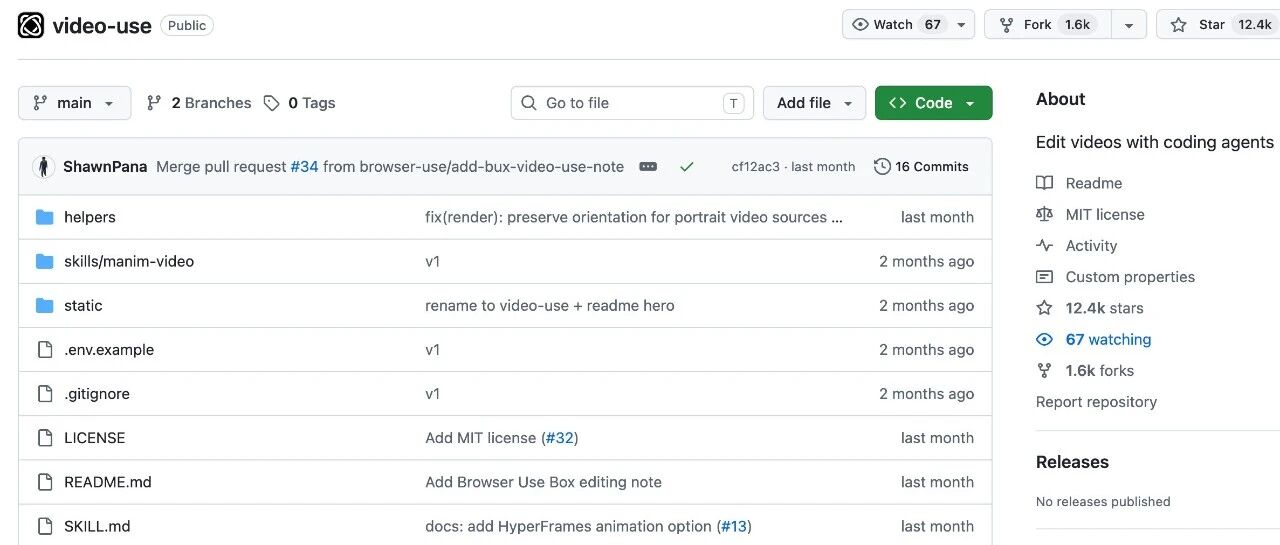Image resolution: width=1280 pixels, height=545 pixels.
Task: Open commit 'fix(render): preserve orientation' message
Action: click(634, 217)
